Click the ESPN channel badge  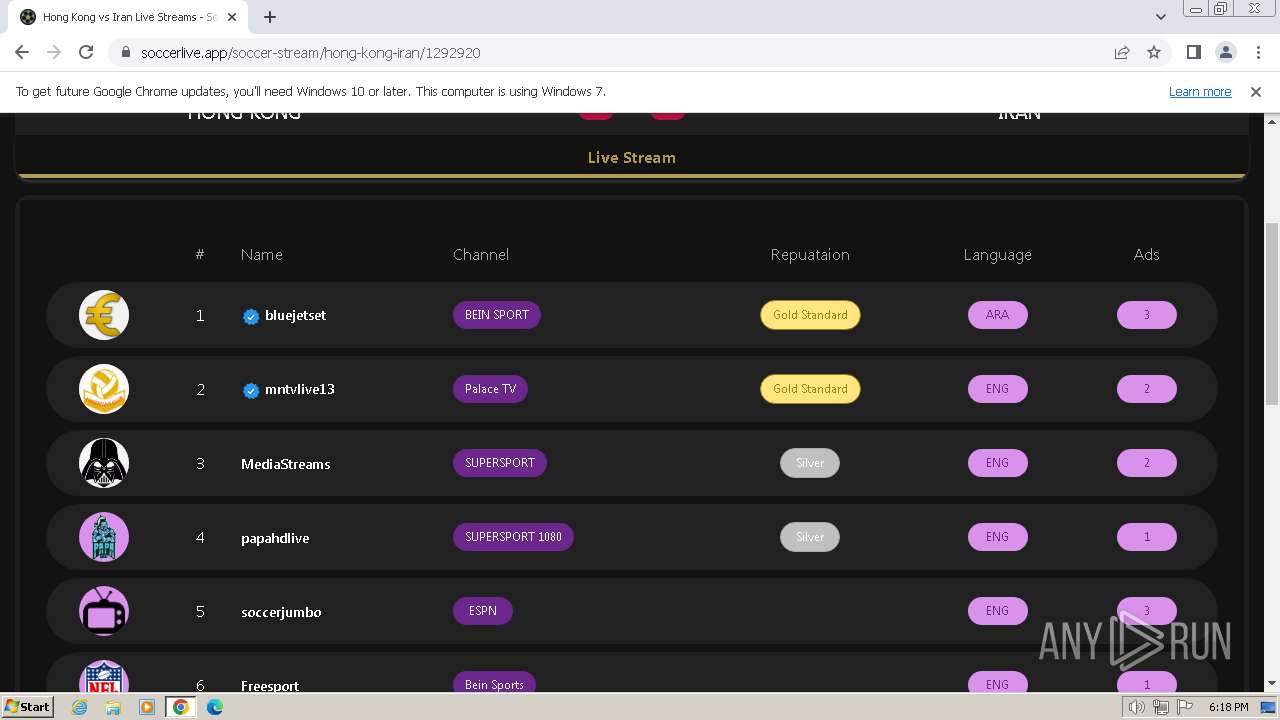pyautogui.click(x=483, y=611)
